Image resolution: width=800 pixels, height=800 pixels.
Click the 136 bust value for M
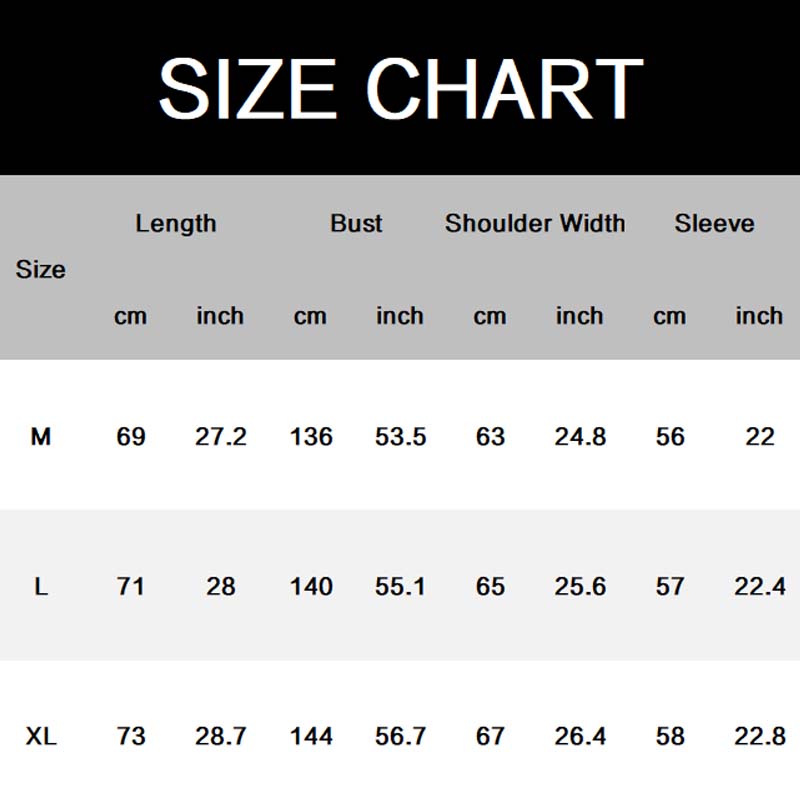[311, 436]
